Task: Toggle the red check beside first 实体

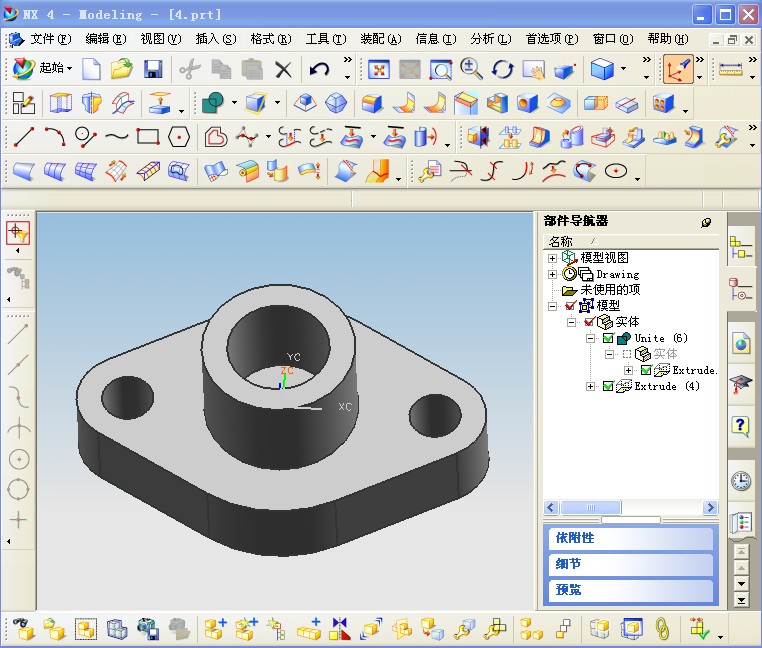Action: 589,322
